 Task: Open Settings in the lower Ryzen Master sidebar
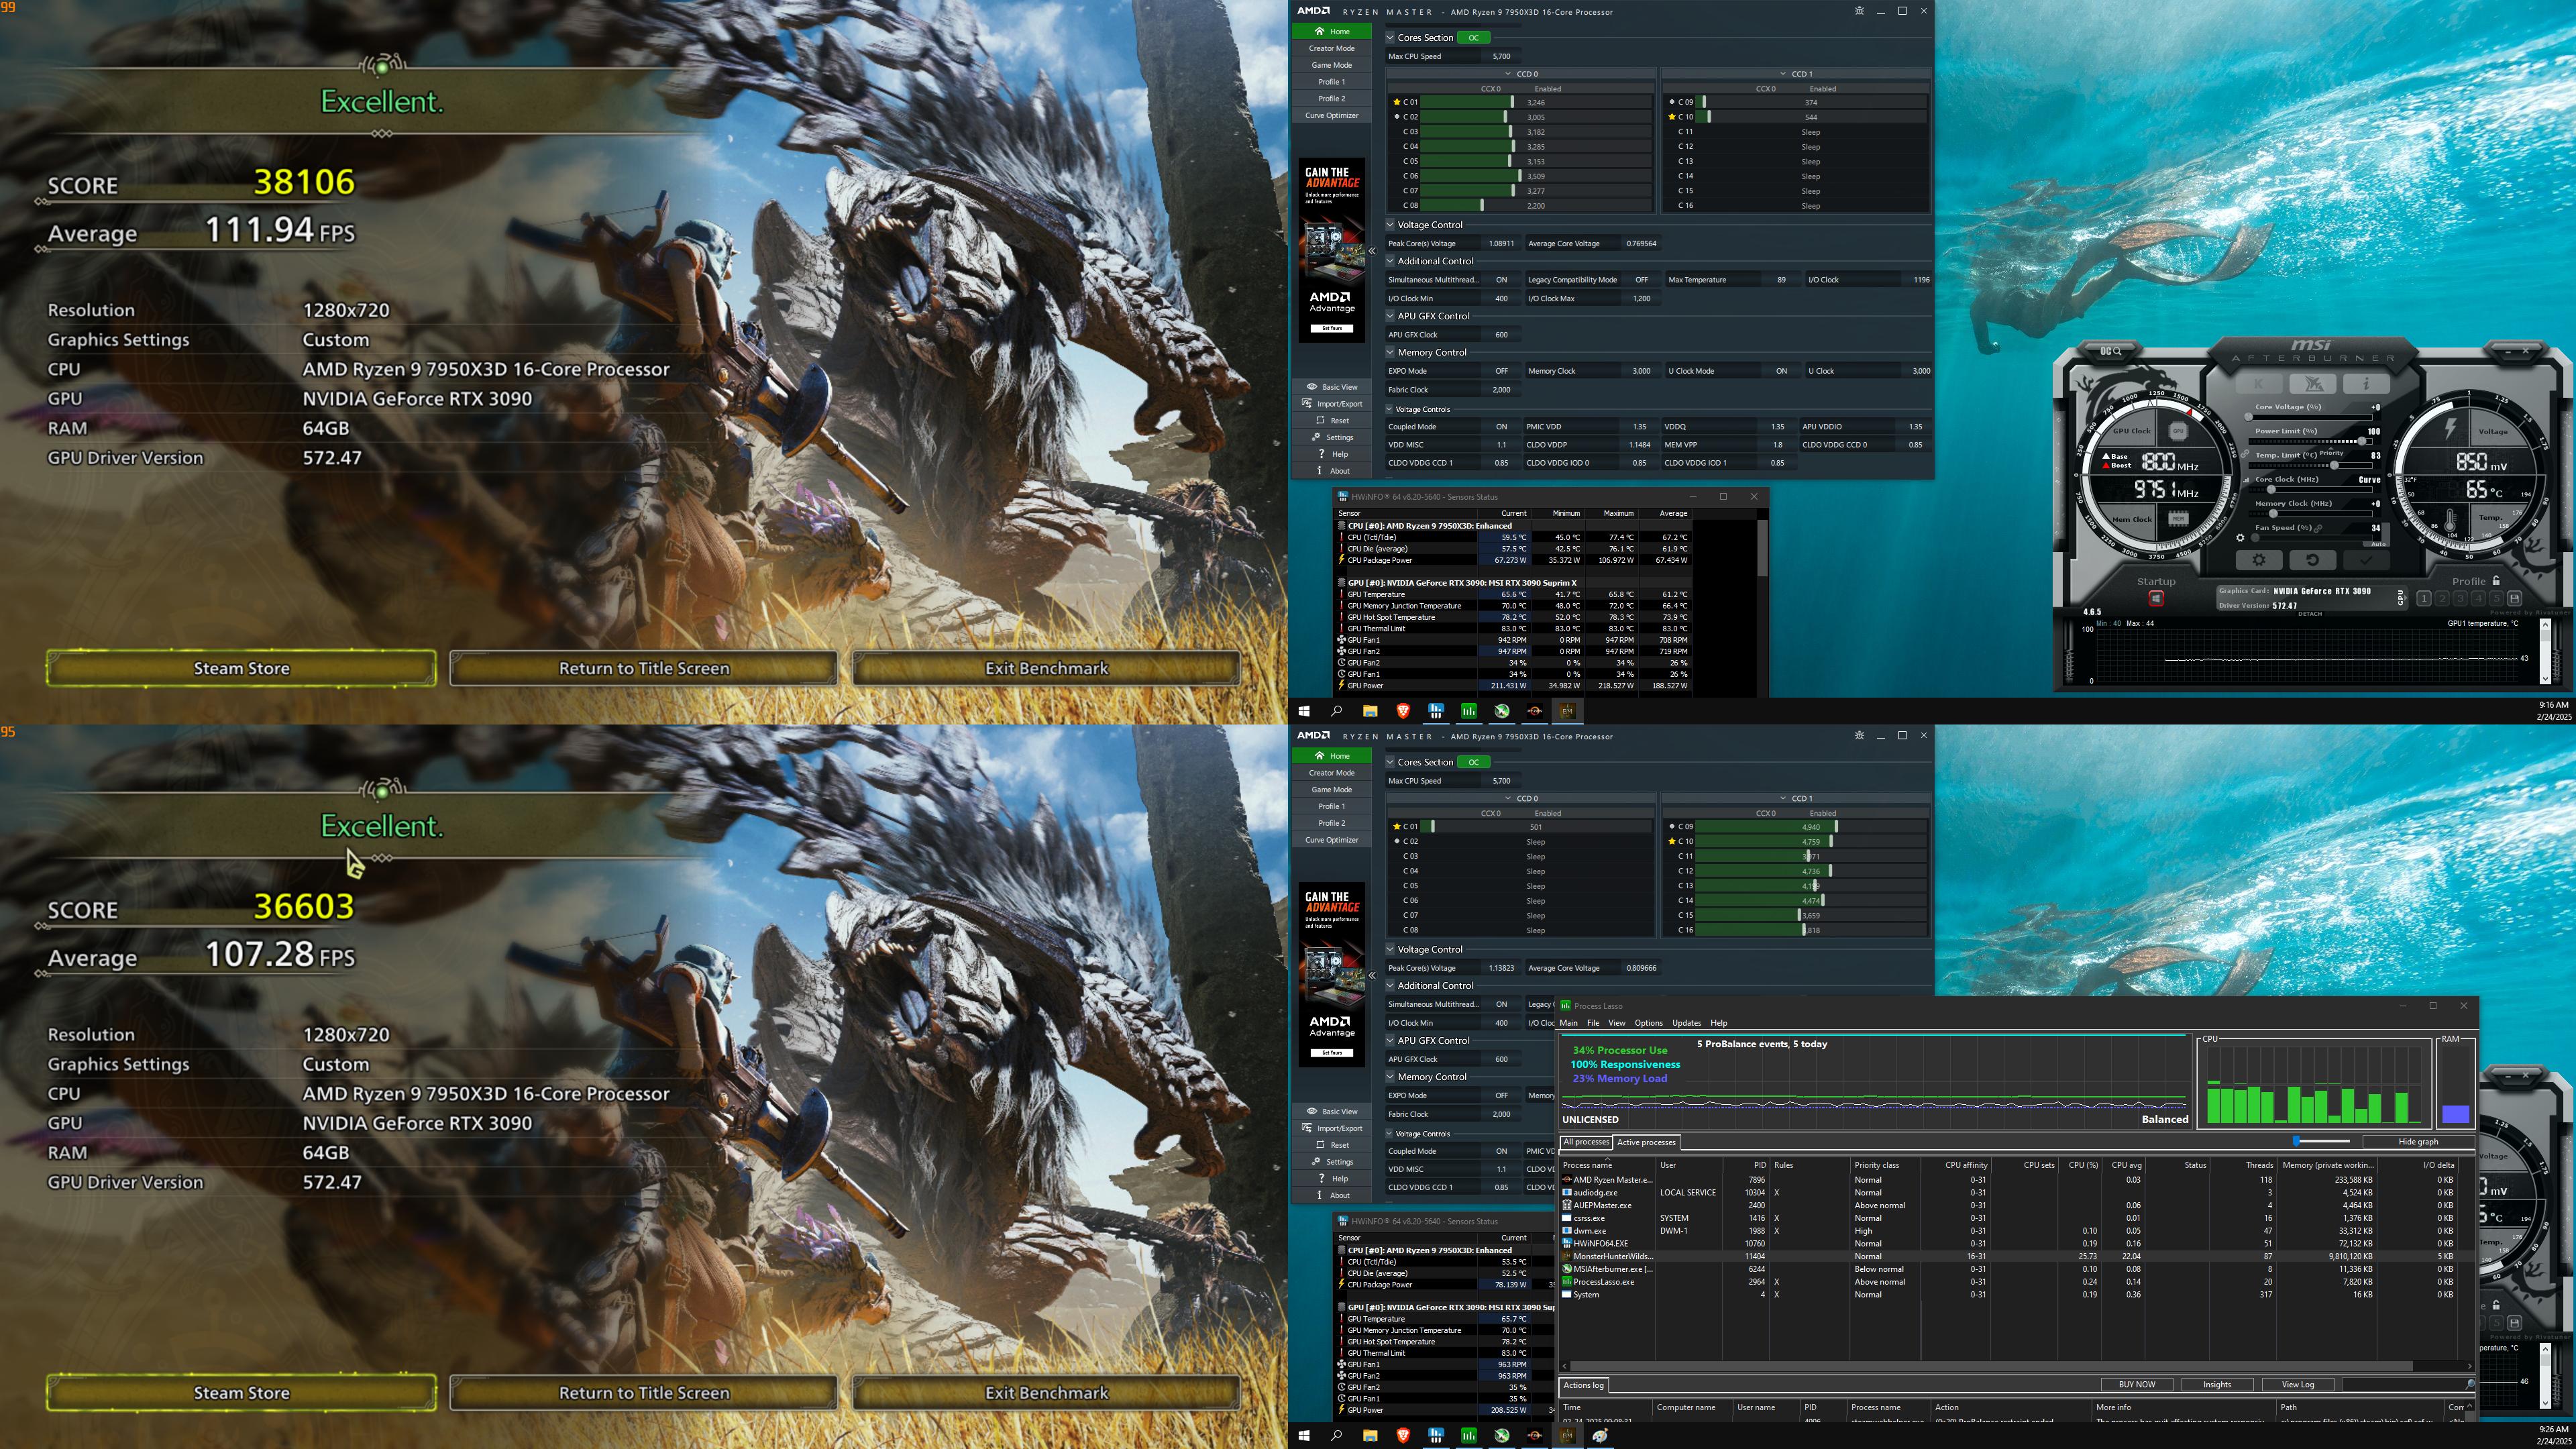pyautogui.click(x=1332, y=1162)
